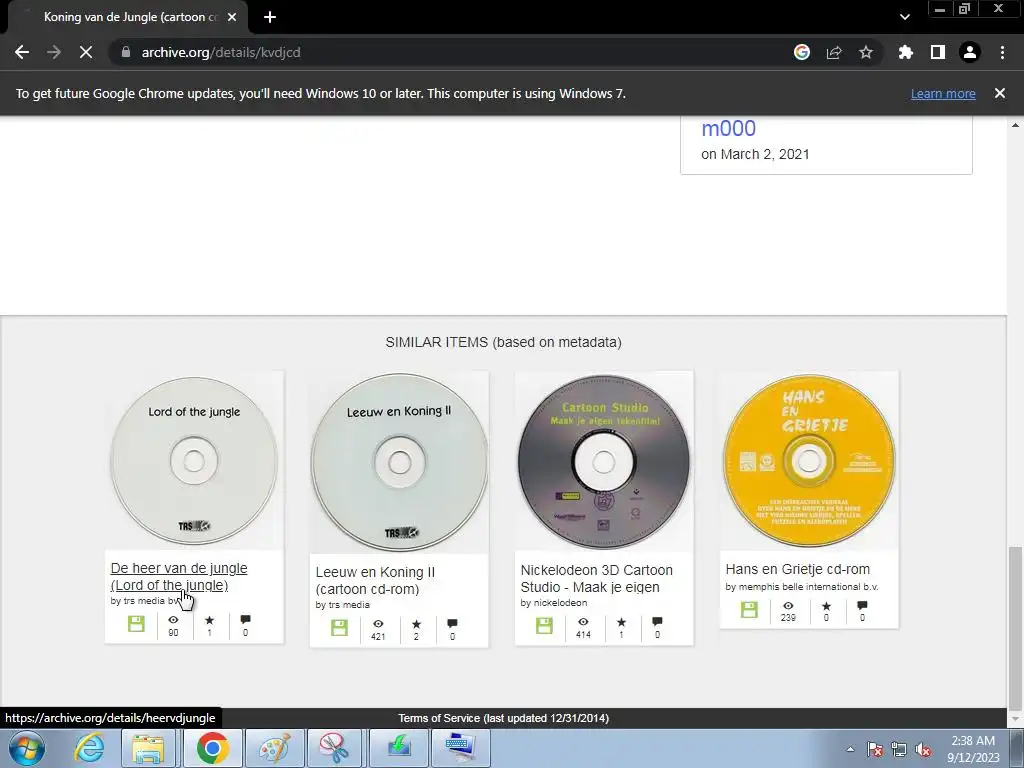Click favorites star on De heer card

(x=209, y=620)
